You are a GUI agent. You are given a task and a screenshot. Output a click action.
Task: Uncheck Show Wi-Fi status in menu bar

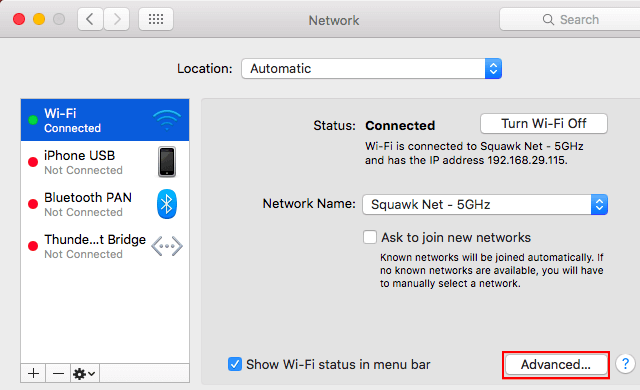pos(235,364)
